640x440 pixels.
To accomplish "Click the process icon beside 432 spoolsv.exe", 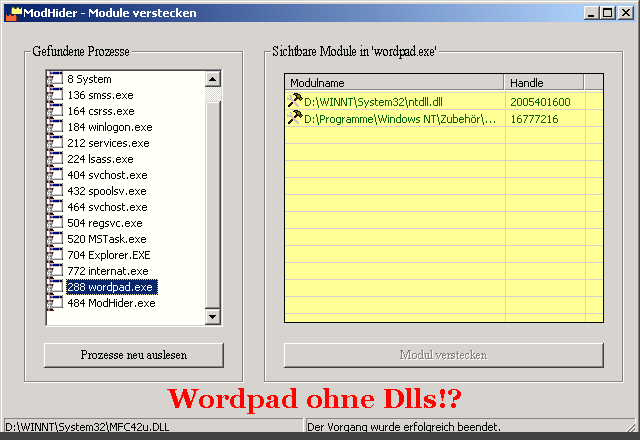I will 55,191.
